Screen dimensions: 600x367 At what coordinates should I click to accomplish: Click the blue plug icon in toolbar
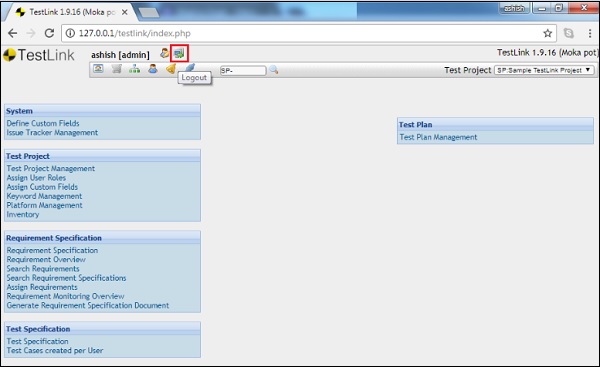(190, 67)
